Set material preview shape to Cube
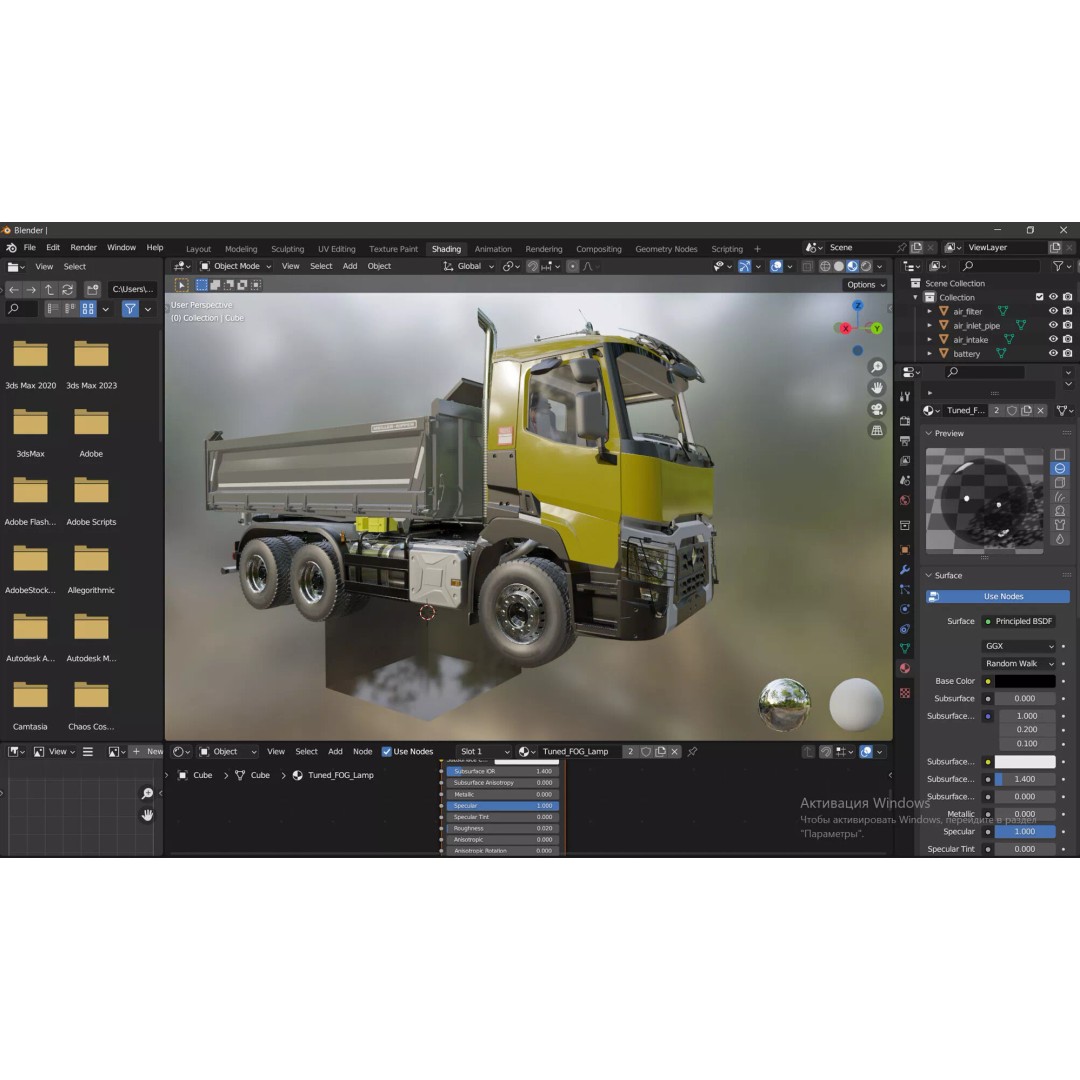The width and height of the screenshot is (1080, 1080). coord(1060,483)
